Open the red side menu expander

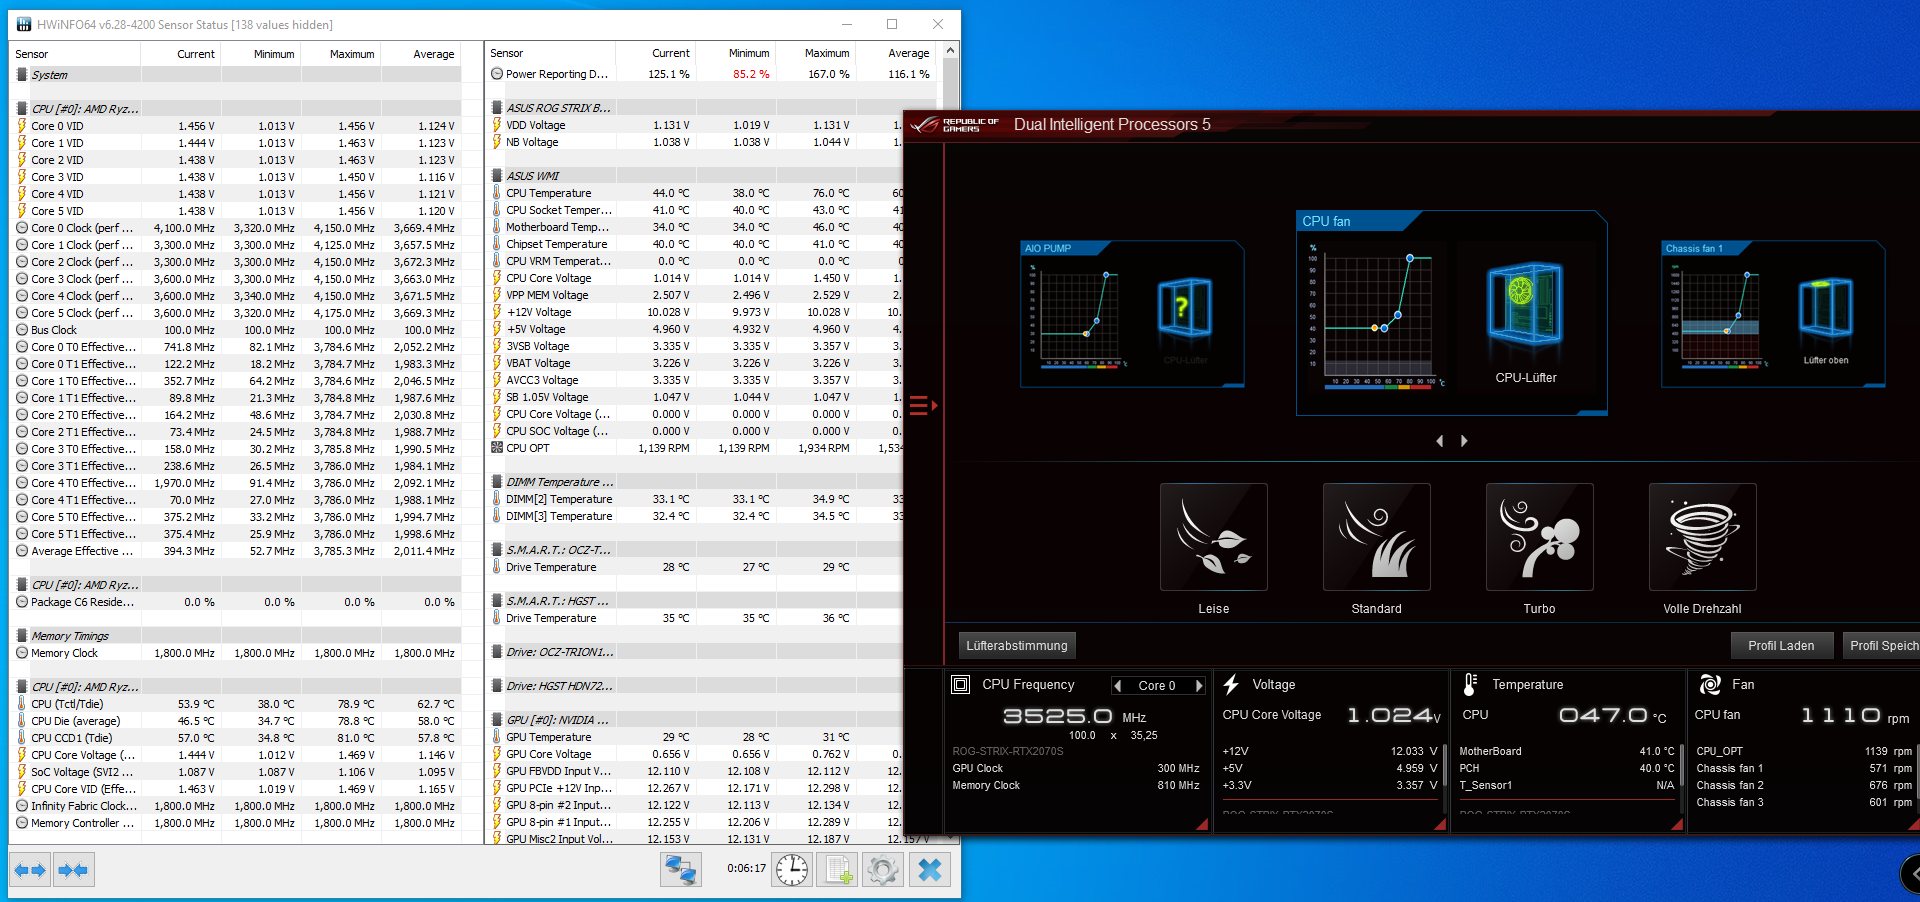pos(923,406)
